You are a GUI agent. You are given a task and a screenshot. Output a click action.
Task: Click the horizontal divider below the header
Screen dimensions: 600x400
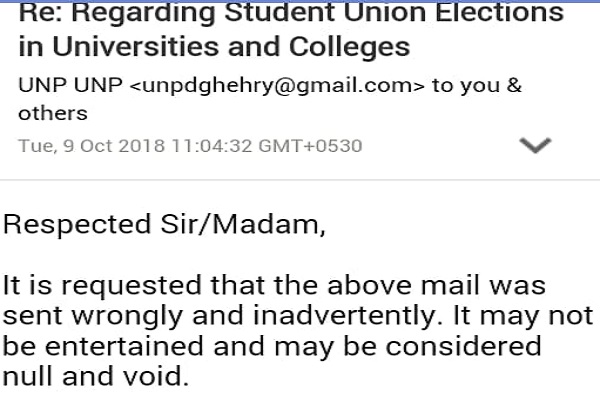click(x=300, y=179)
